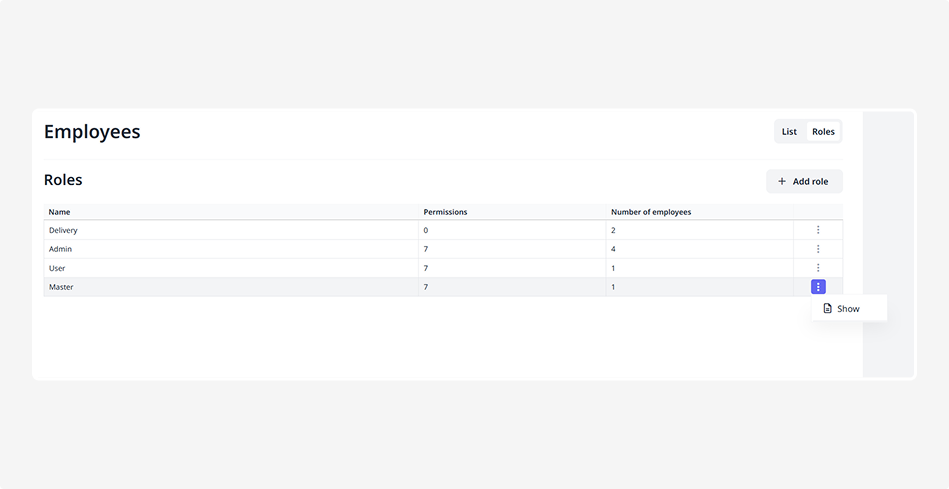This screenshot has height=489, width=949.
Task: Select the Delivery role name
Action: click(x=63, y=230)
